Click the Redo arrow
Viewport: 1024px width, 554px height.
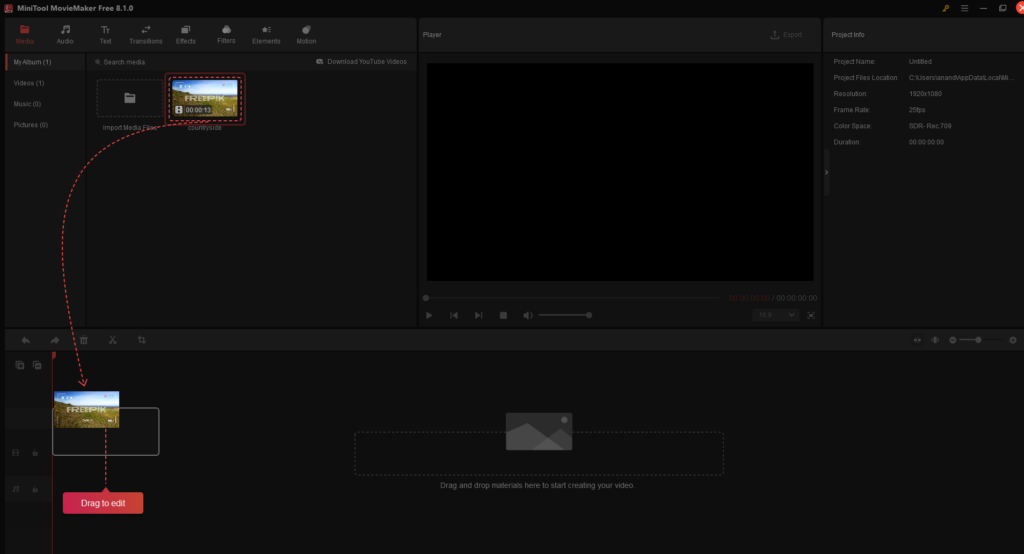55,340
